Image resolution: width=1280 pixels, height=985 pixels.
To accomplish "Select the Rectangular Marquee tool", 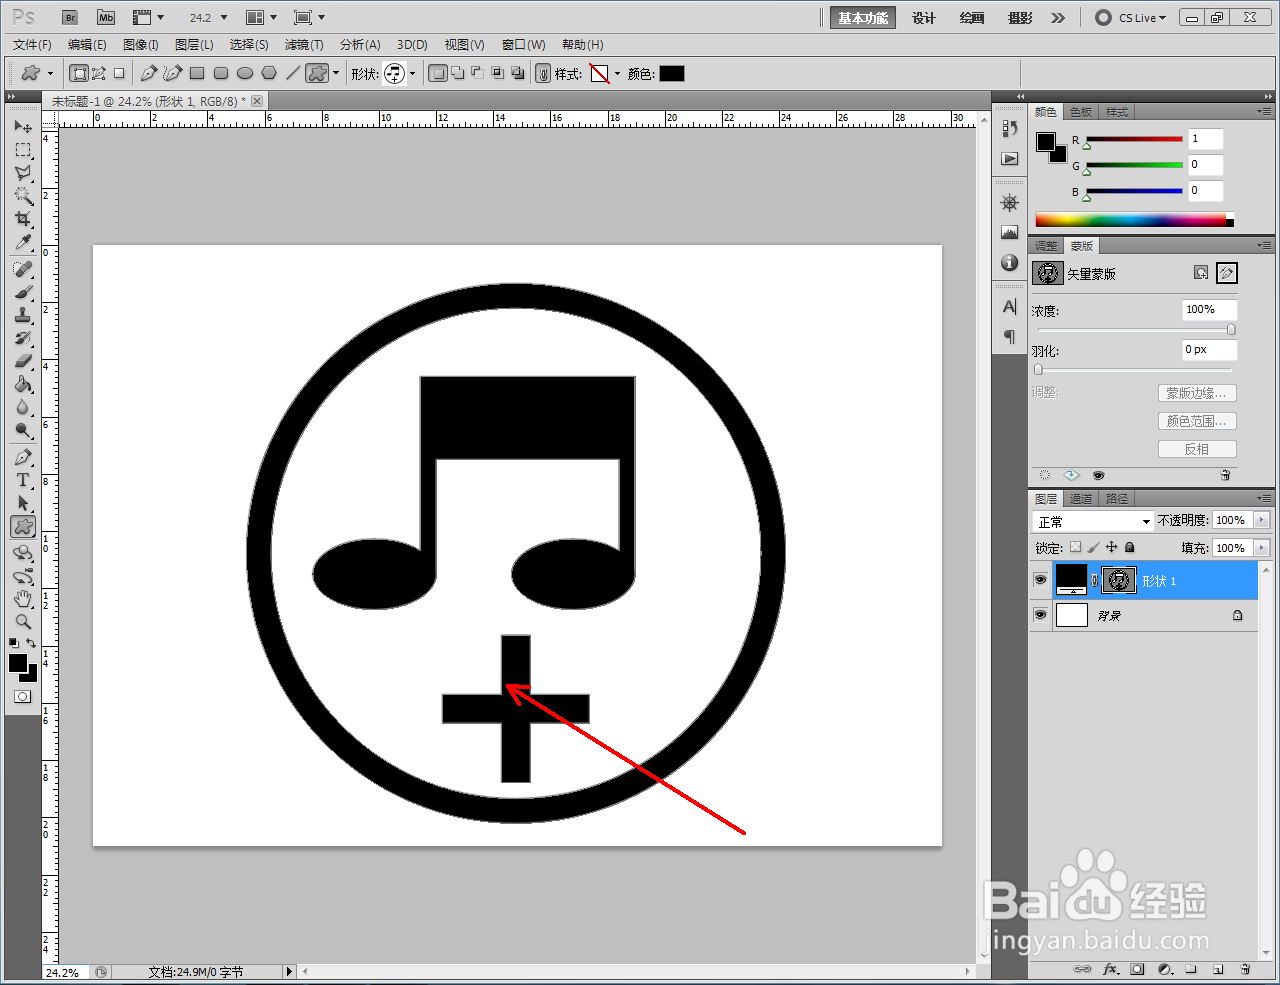I will 23,150.
